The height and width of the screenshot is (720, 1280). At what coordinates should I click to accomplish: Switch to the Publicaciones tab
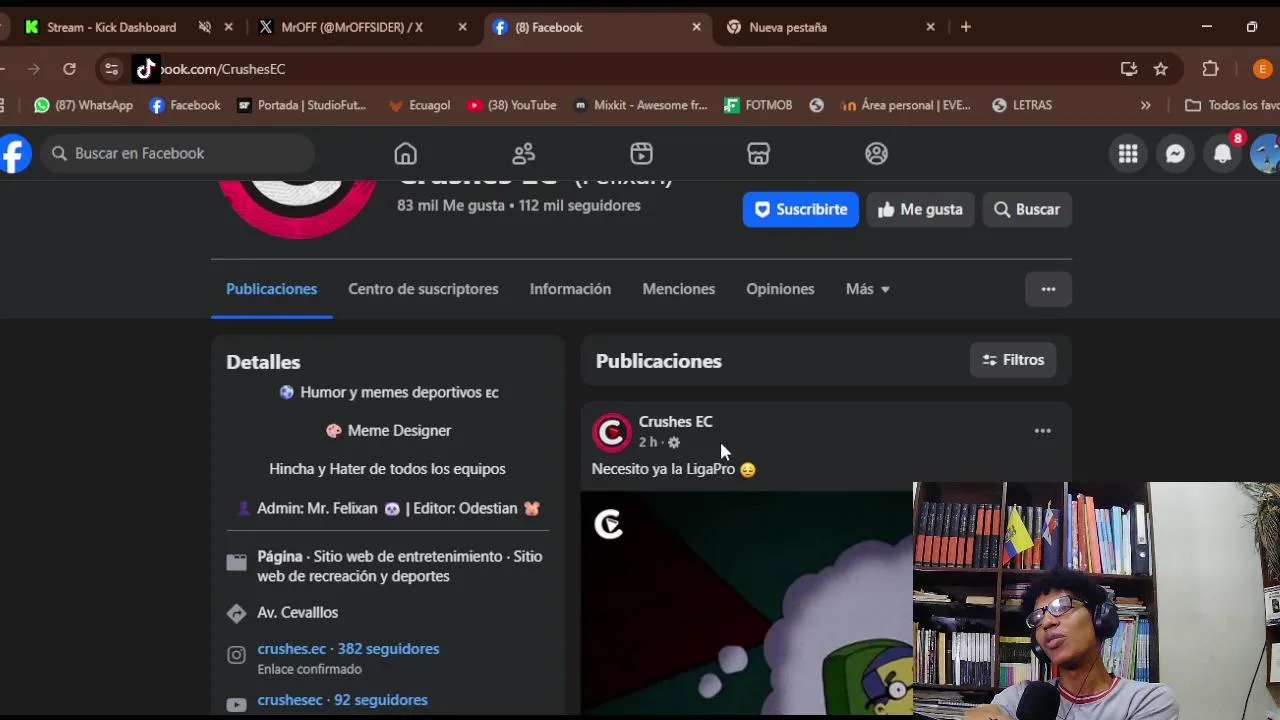(x=271, y=289)
